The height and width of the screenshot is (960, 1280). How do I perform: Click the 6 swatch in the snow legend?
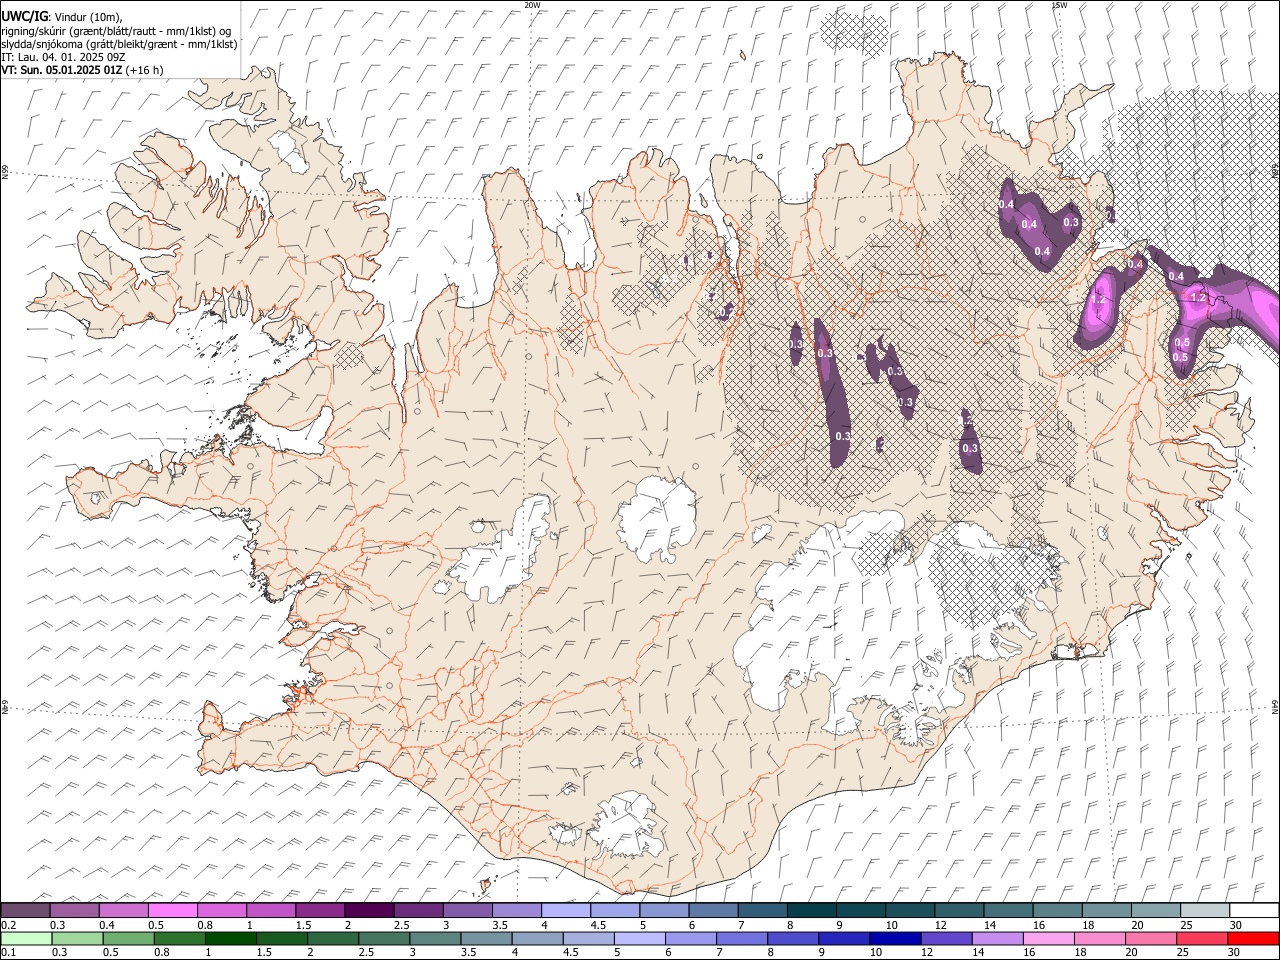(x=713, y=910)
